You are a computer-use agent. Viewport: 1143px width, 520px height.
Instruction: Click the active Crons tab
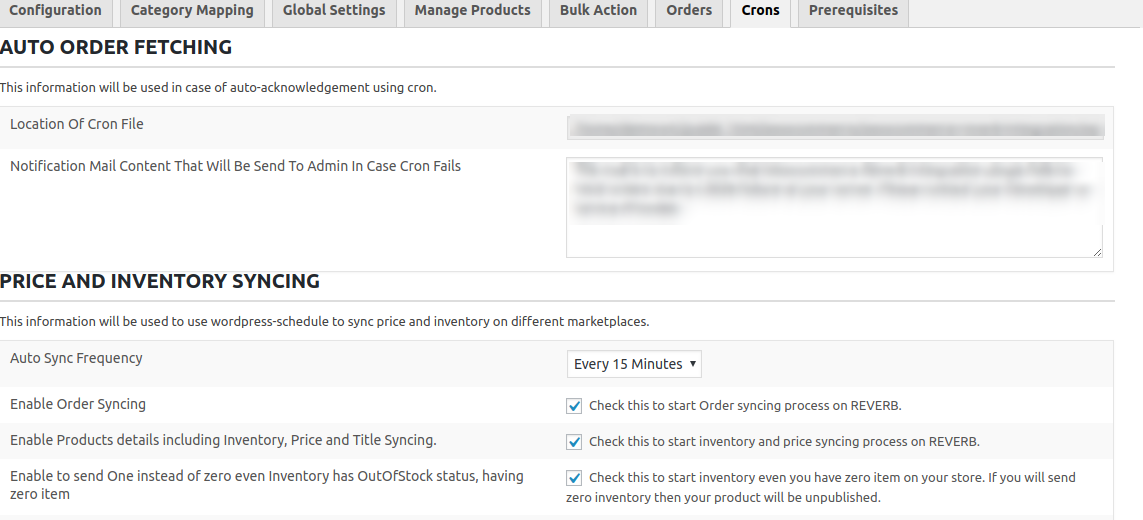(x=760, y=11)
